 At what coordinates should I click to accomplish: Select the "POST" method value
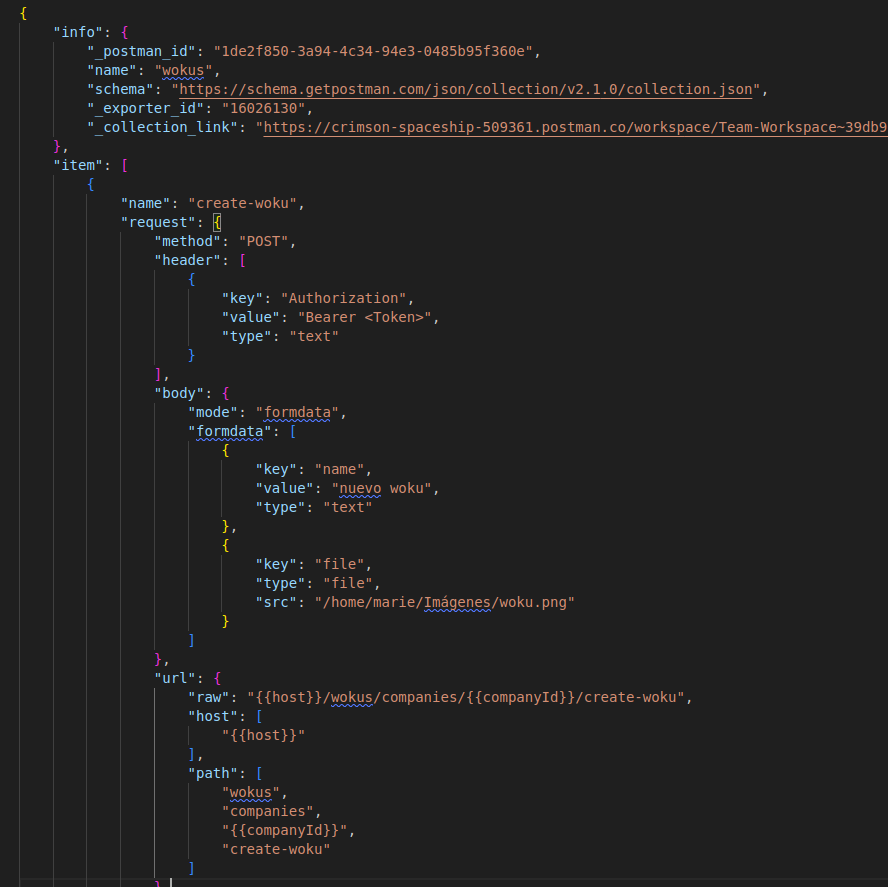(263, 241)
